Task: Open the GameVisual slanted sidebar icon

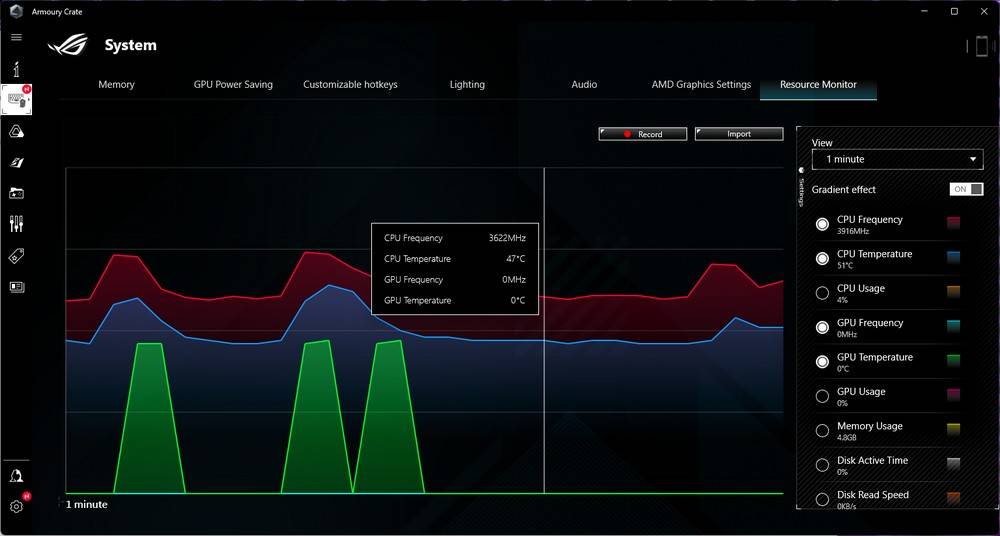Action: coord(17,163)
